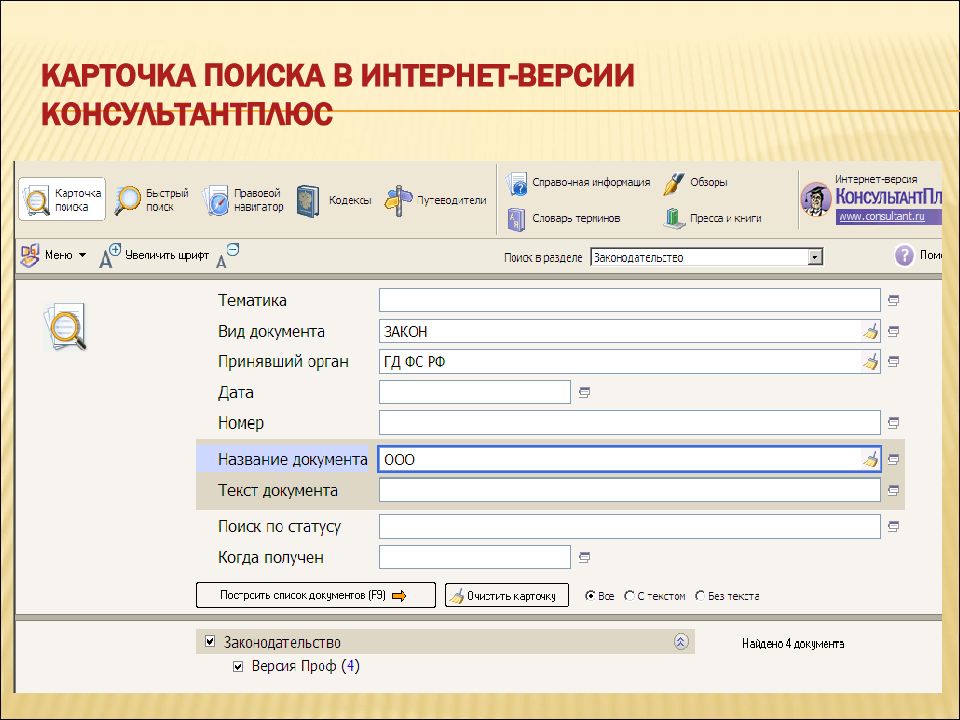Clear the Принявший орган field with the broom
Image resolution: width=960 pixels, height=720 pixels.
pyautogui.click(x=871, y=362)
